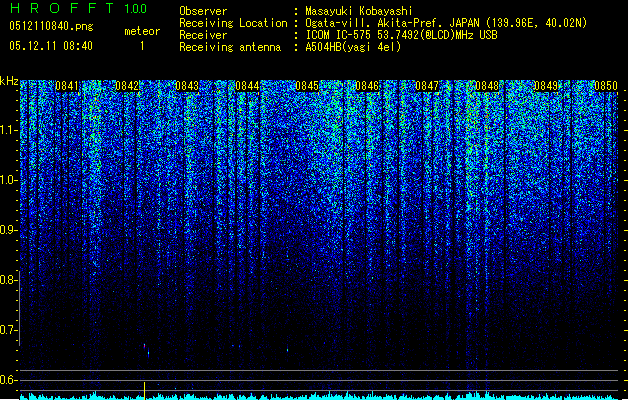Click the yellow meteor detection marker line
The width and height of the screenshot is (629, 400).
tap(144, 390)
